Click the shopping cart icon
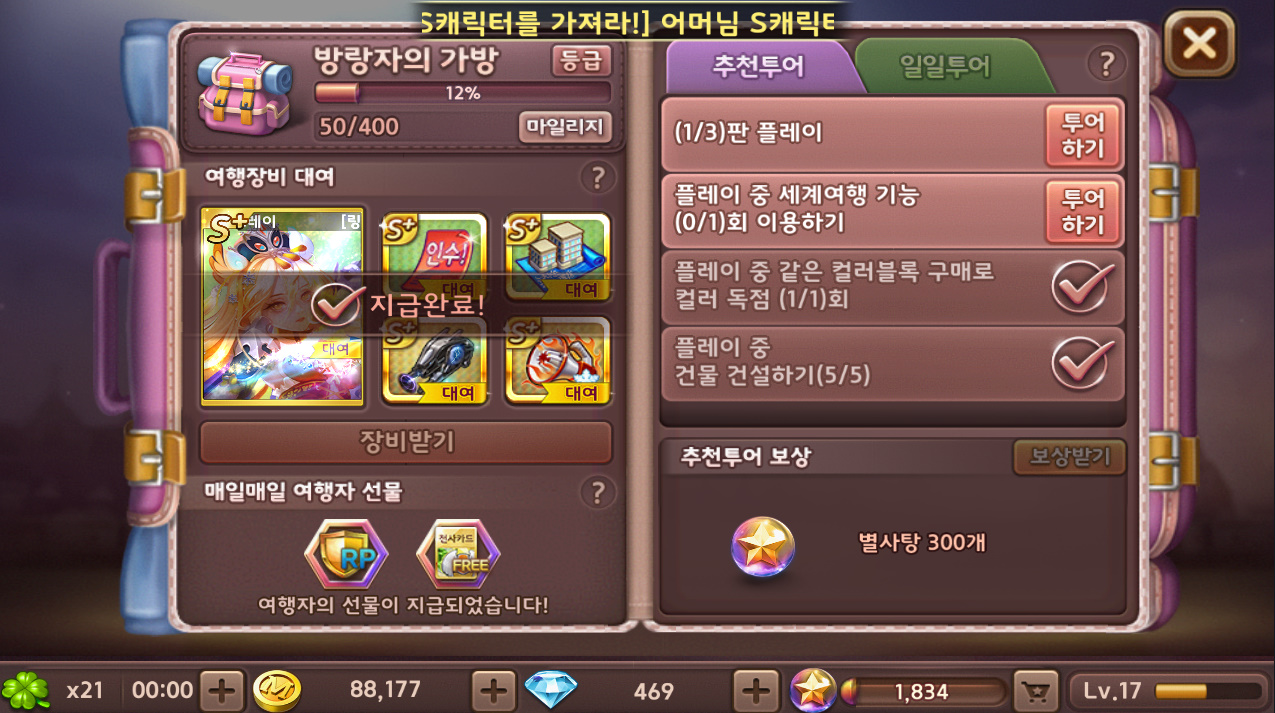This screenshot has height=713, width=1275. [1036, 690]
